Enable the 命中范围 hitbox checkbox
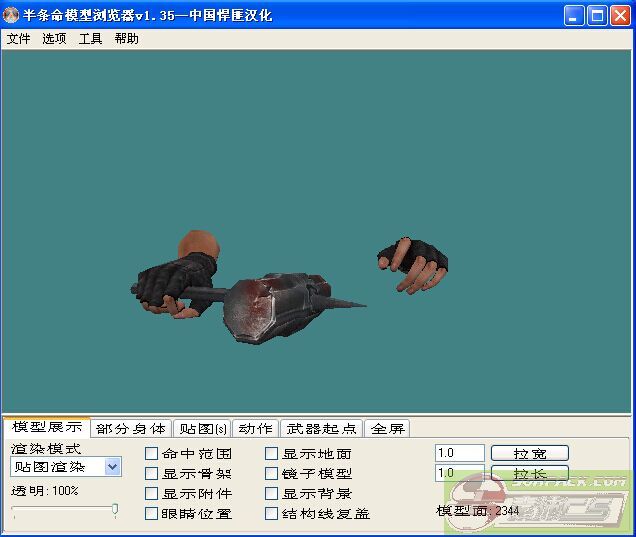This screenshot has width=636, height=537. 152,454
